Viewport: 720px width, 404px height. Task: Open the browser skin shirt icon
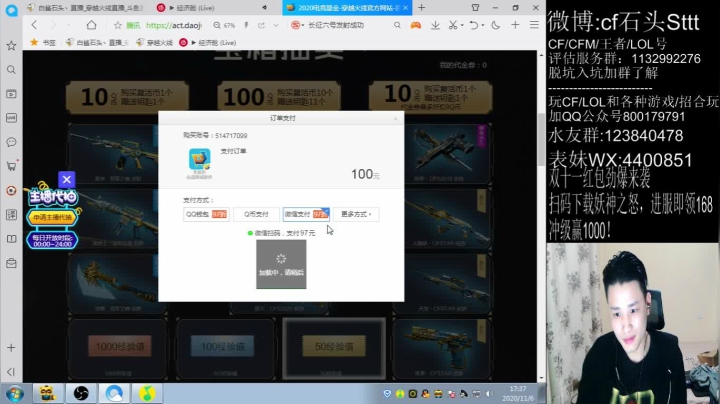pos(475,8)
